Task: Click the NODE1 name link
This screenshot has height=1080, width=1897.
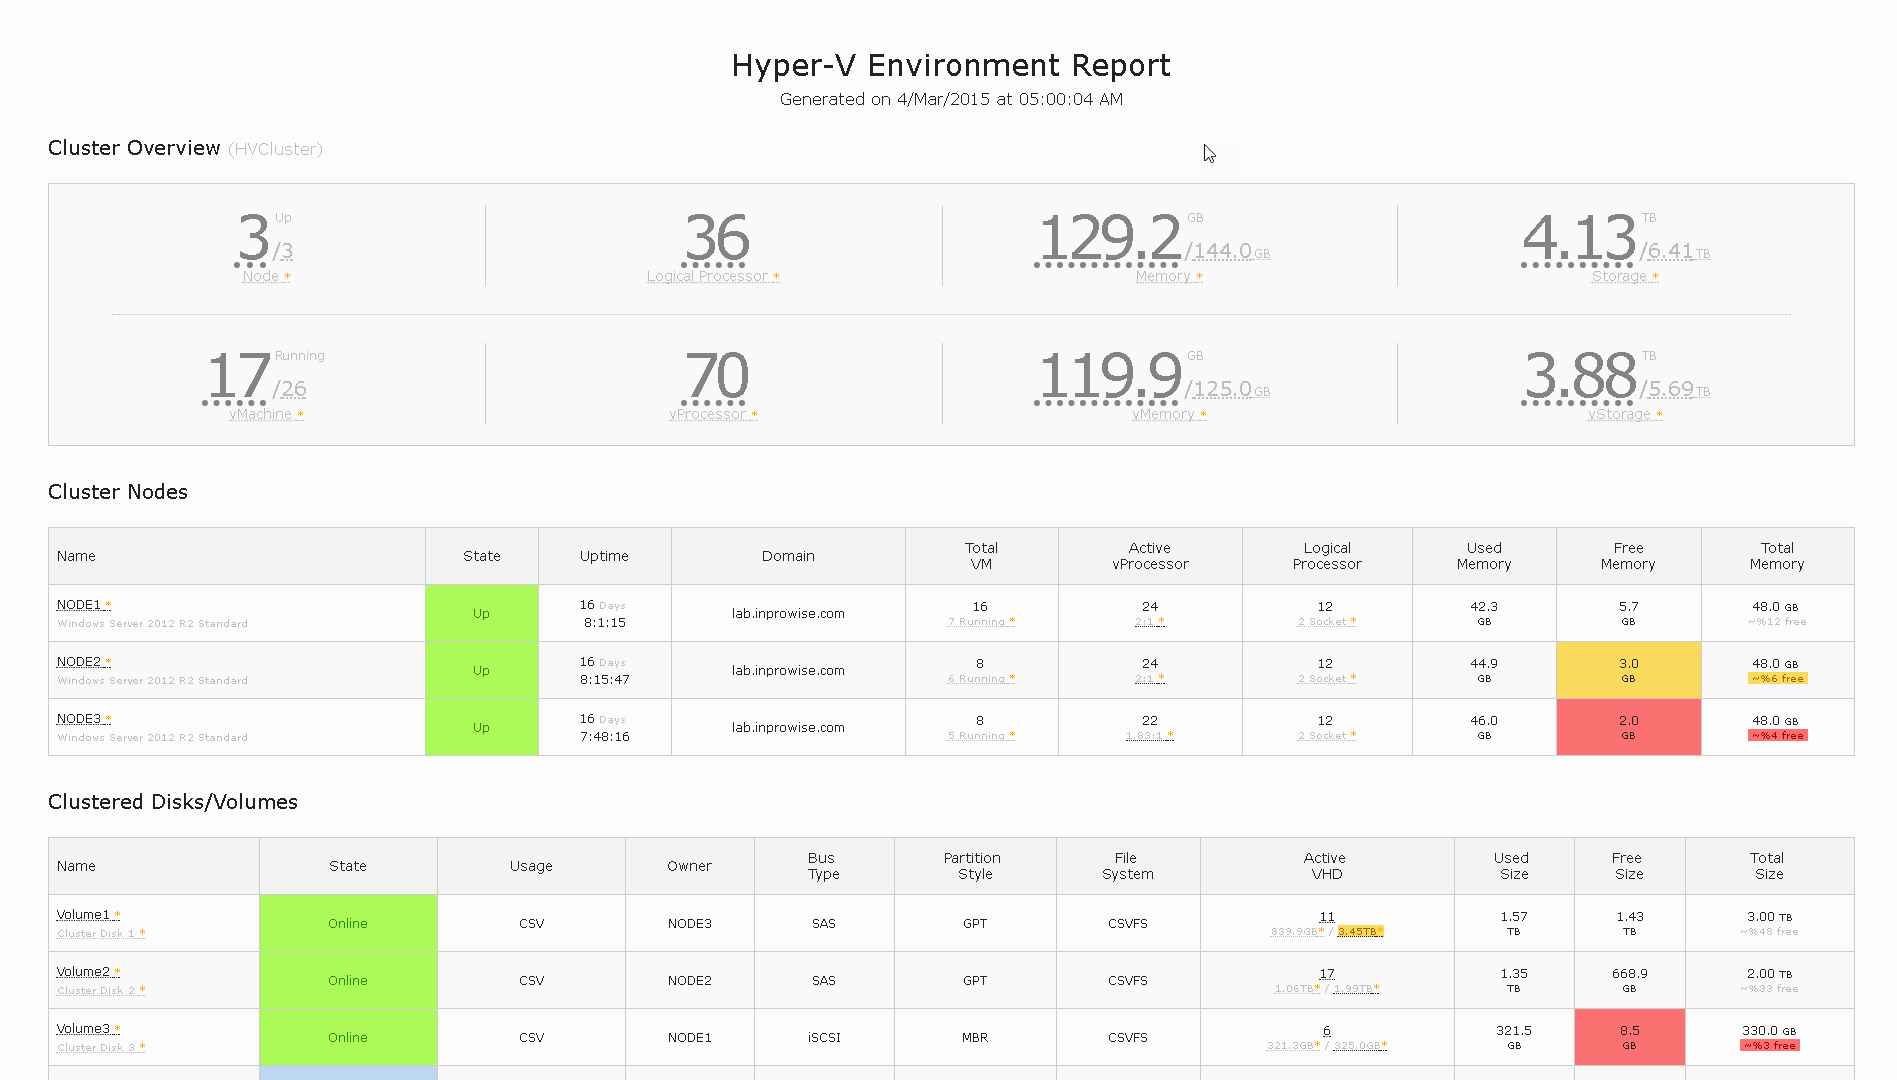Action: 79,605
